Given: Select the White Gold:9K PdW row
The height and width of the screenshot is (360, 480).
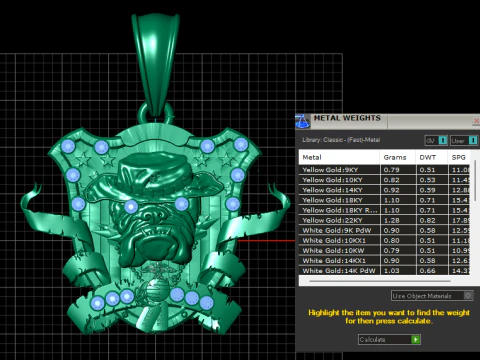Looking at the screenshot, I should coord(384,230).
